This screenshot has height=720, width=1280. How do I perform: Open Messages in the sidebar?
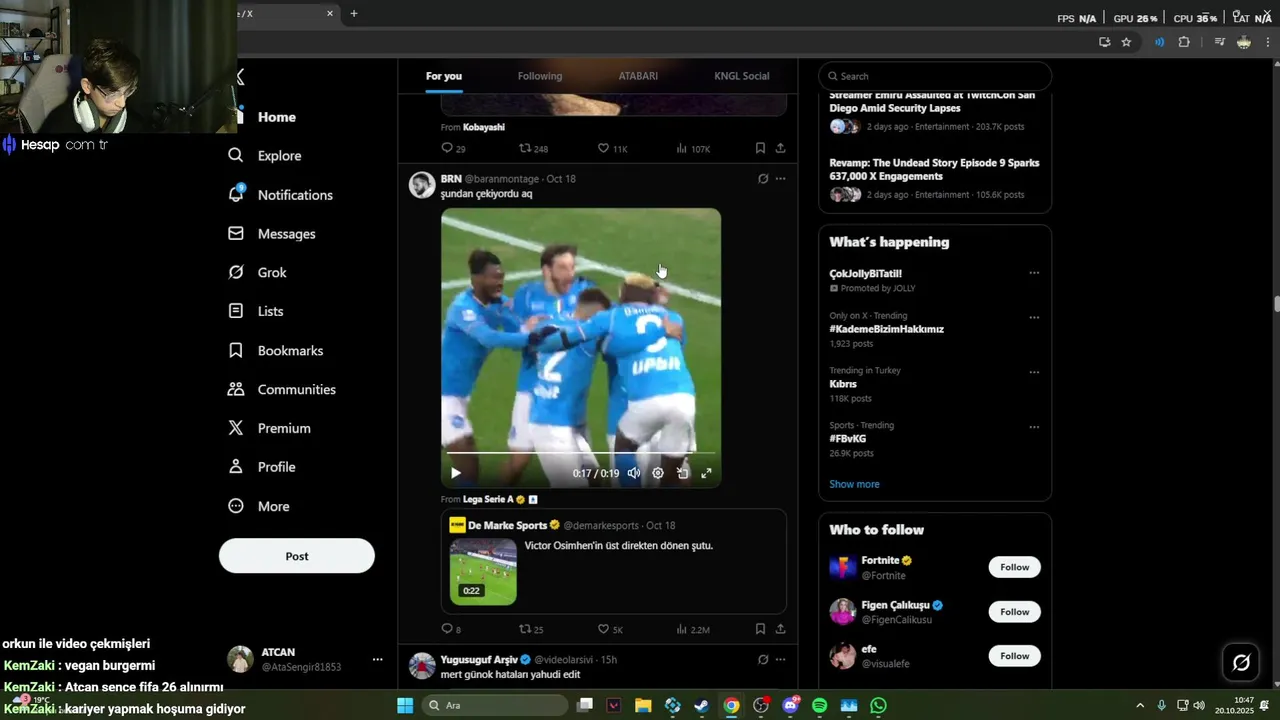(x=272, y=234)
